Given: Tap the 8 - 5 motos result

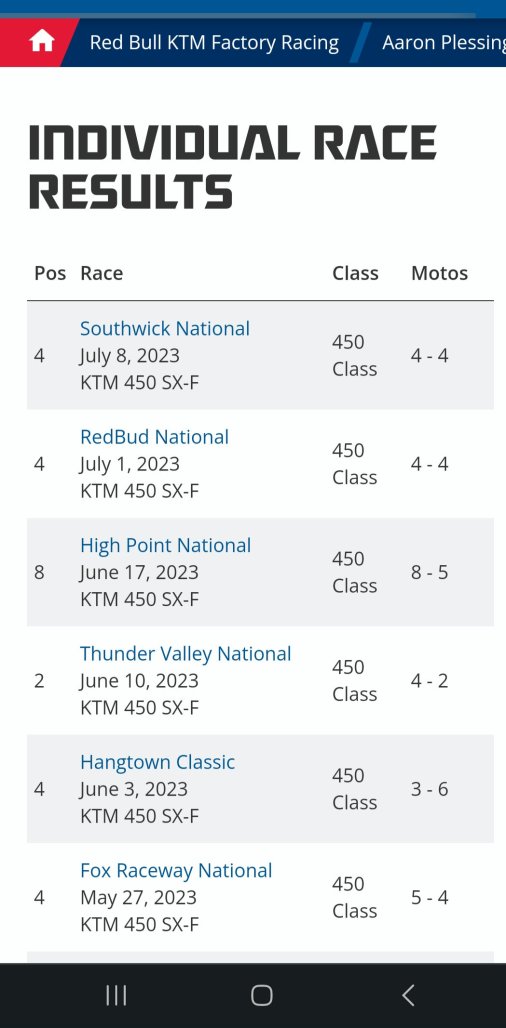Looking at the screenshot, I should (x=429, y=572).
